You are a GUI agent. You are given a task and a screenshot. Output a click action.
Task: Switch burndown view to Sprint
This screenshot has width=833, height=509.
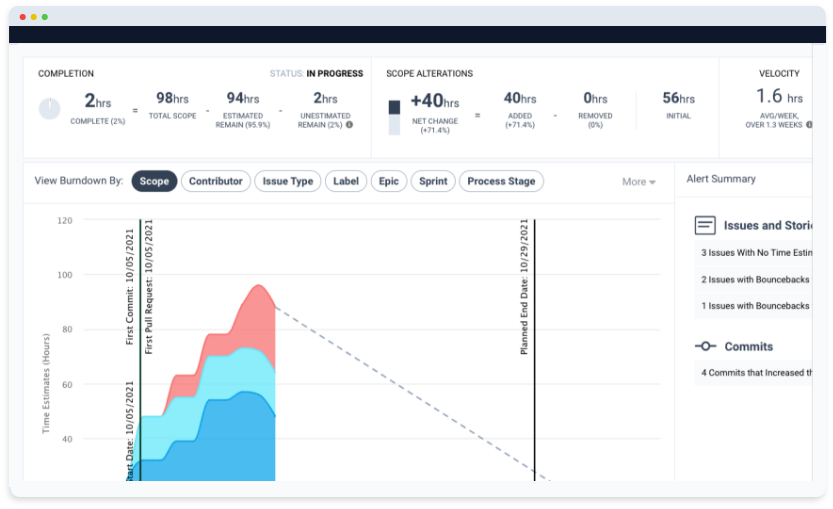433,181
